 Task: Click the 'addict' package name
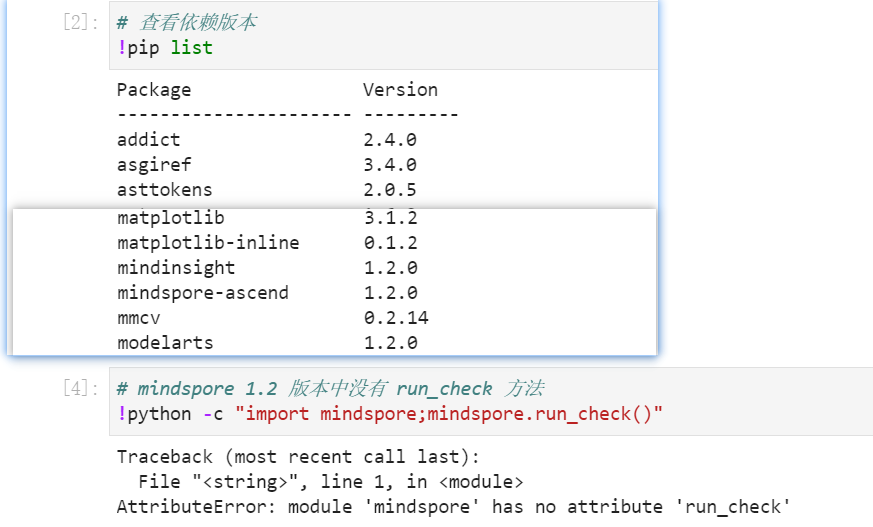148,140
